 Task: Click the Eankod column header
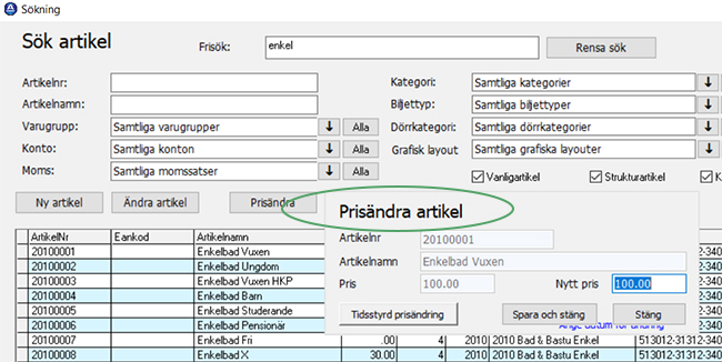[152, 237]
